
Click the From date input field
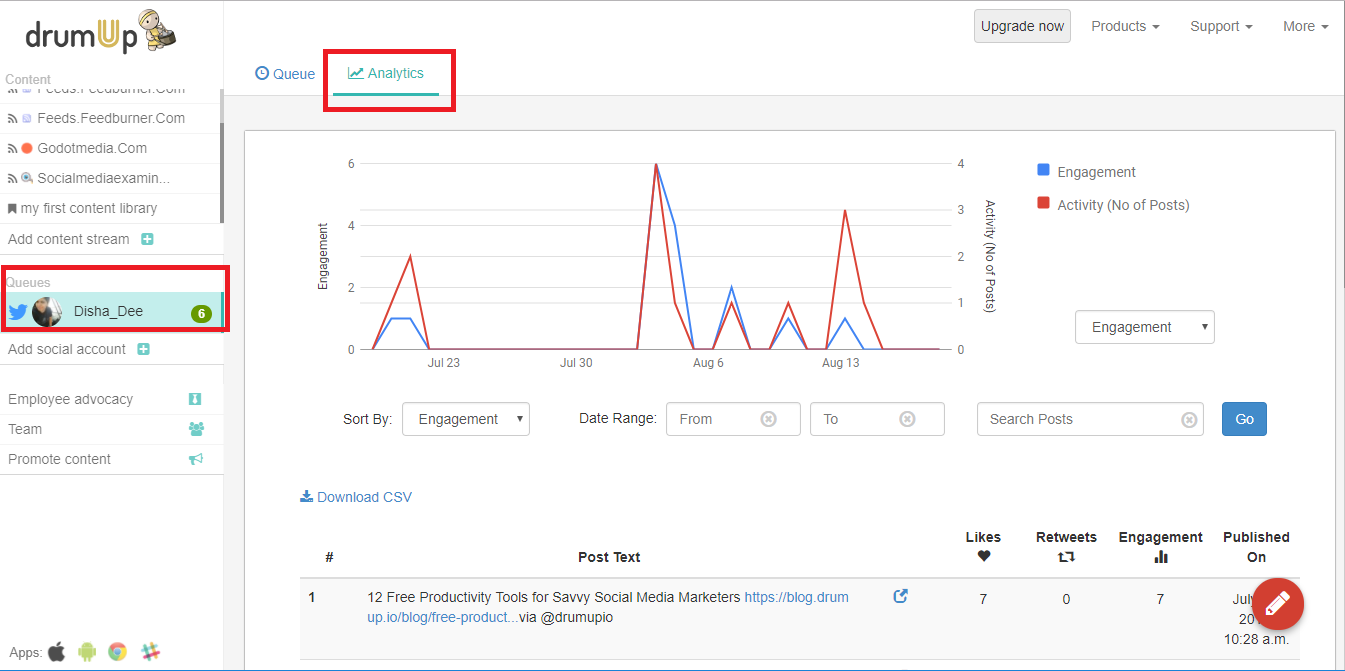(734, 419)
